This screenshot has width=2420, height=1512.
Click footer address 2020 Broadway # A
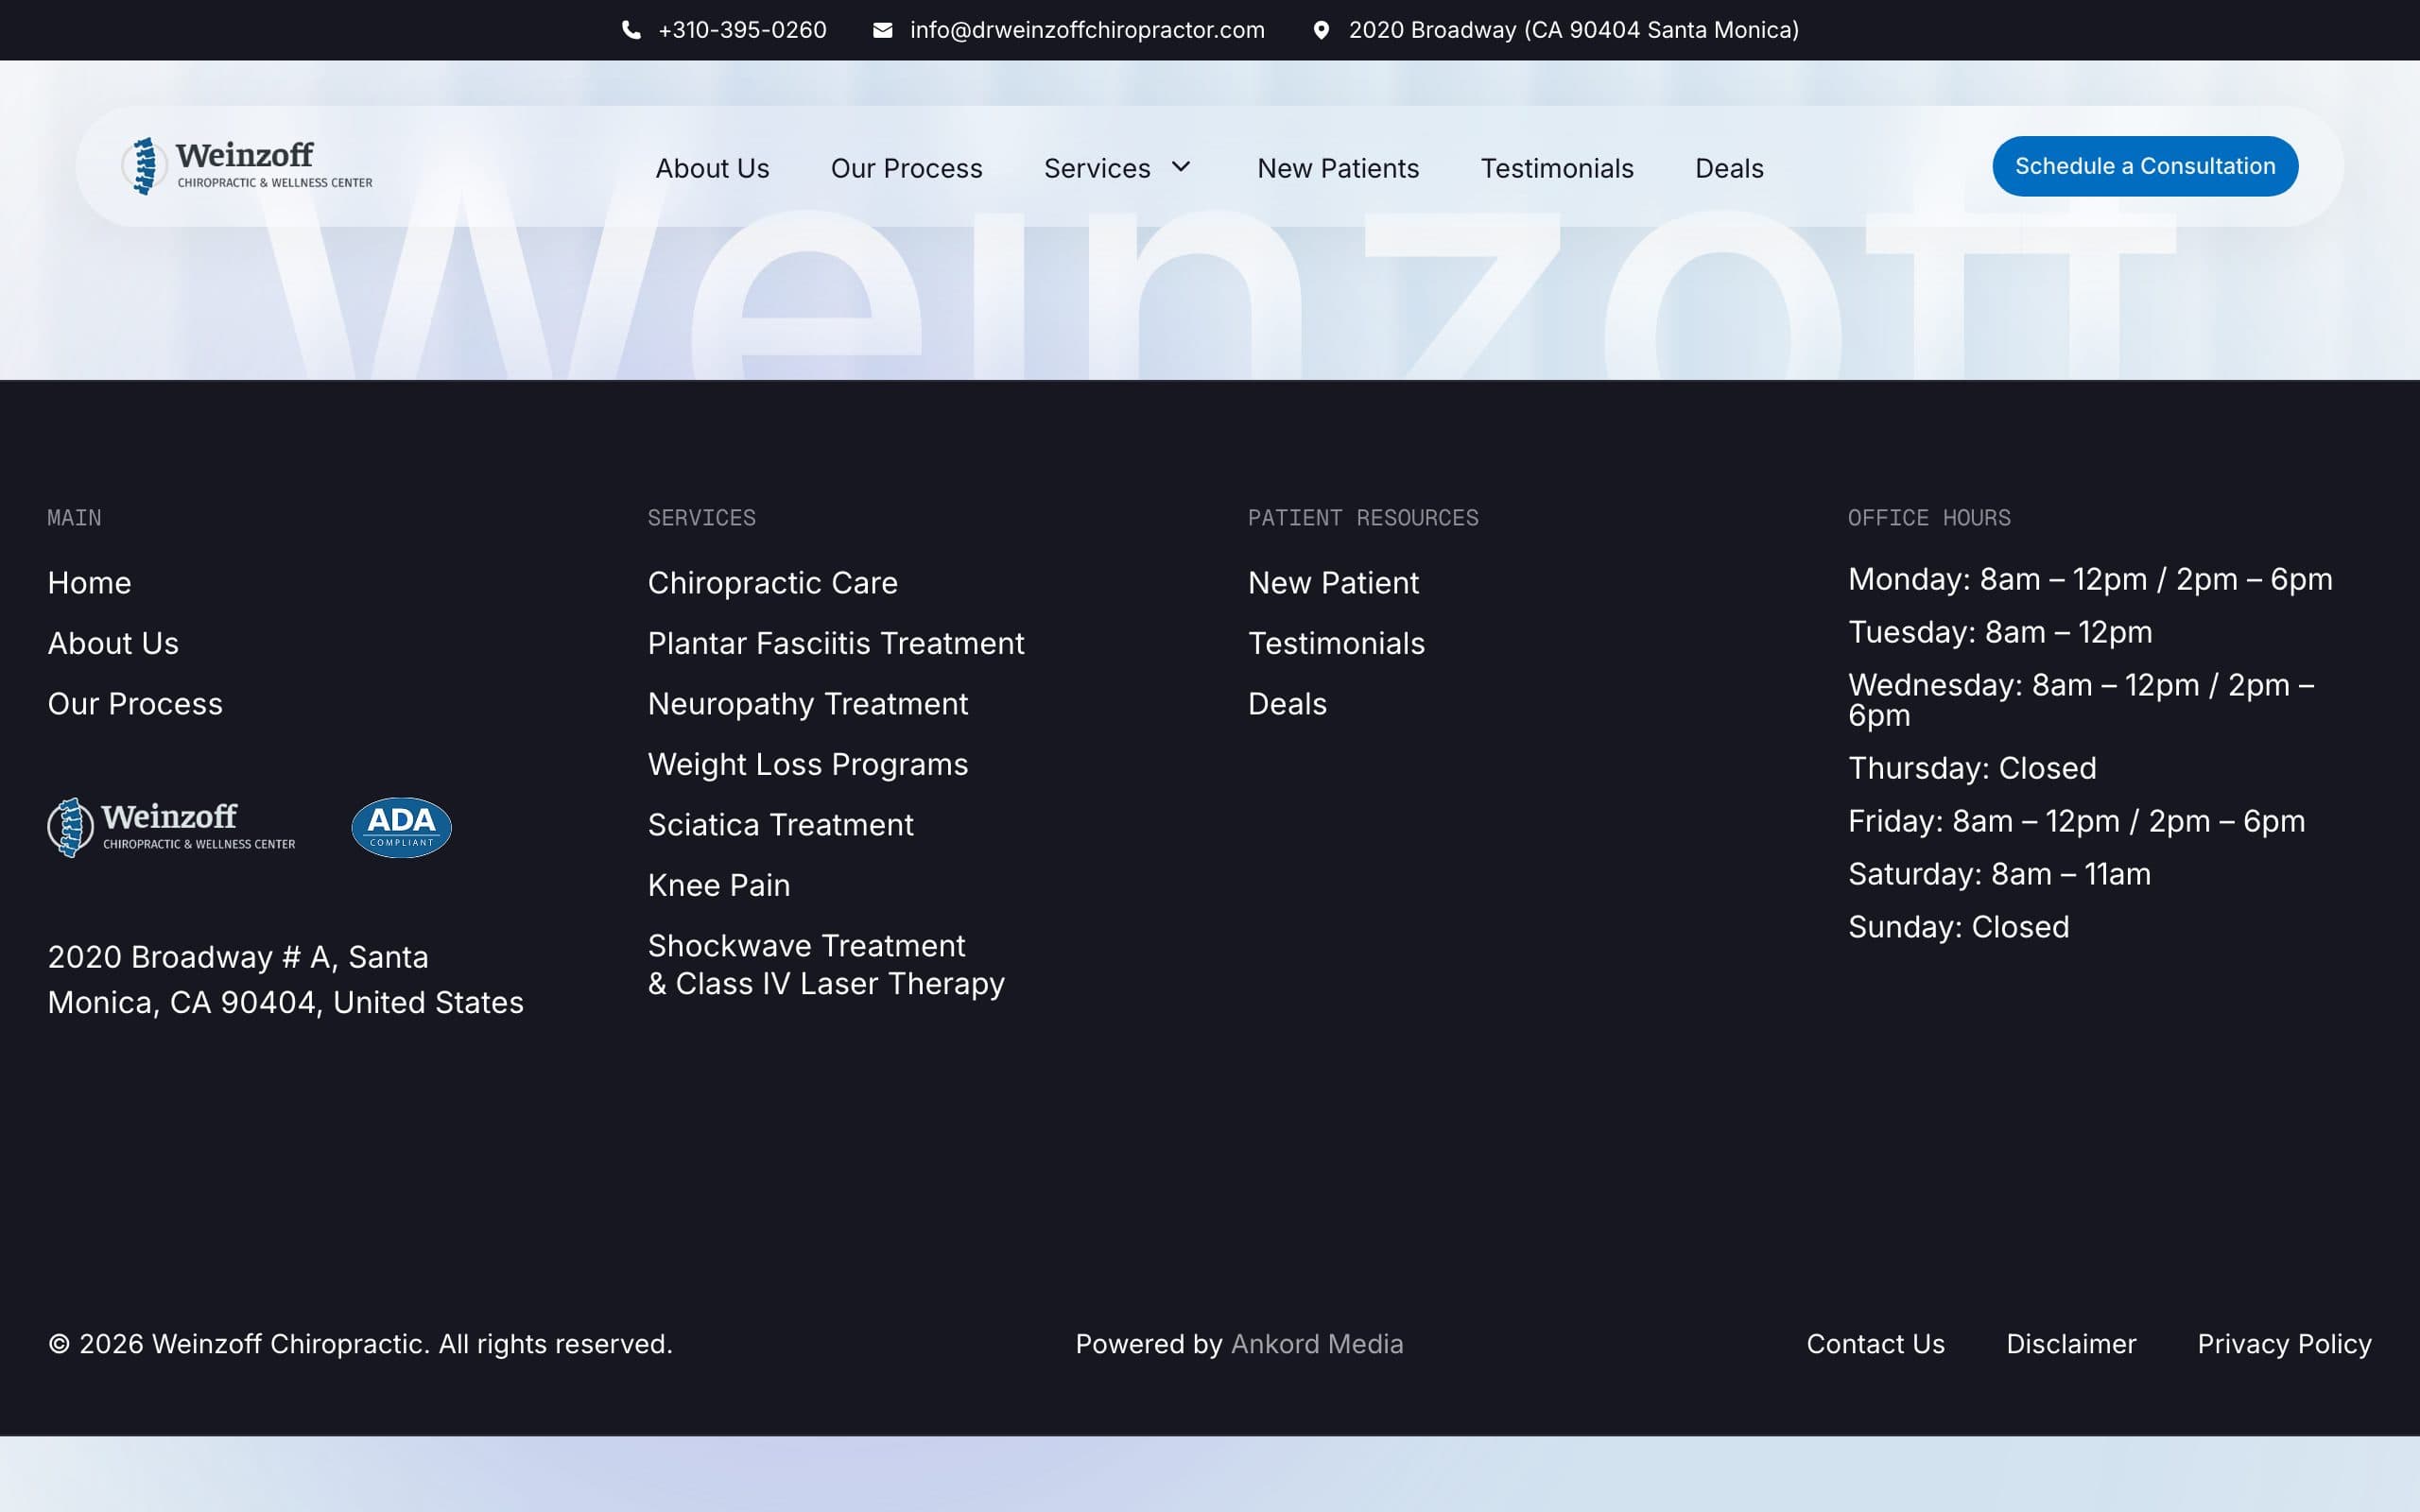coord(285,979)
